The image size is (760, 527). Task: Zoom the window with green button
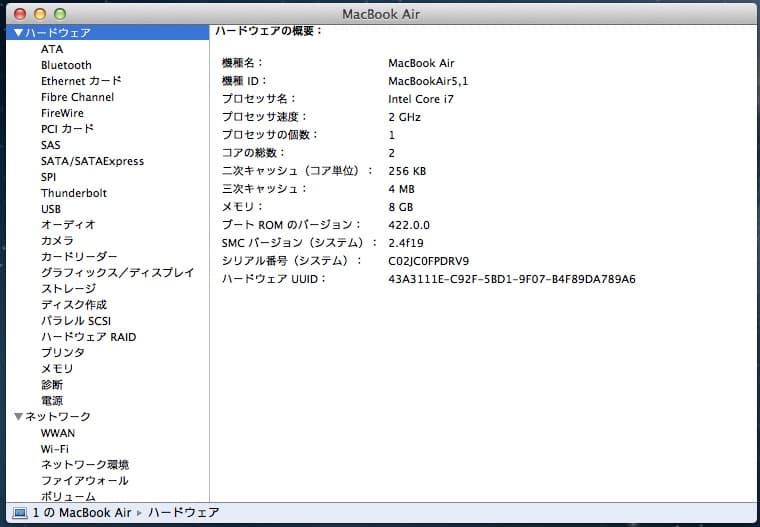tap(60, 14)
